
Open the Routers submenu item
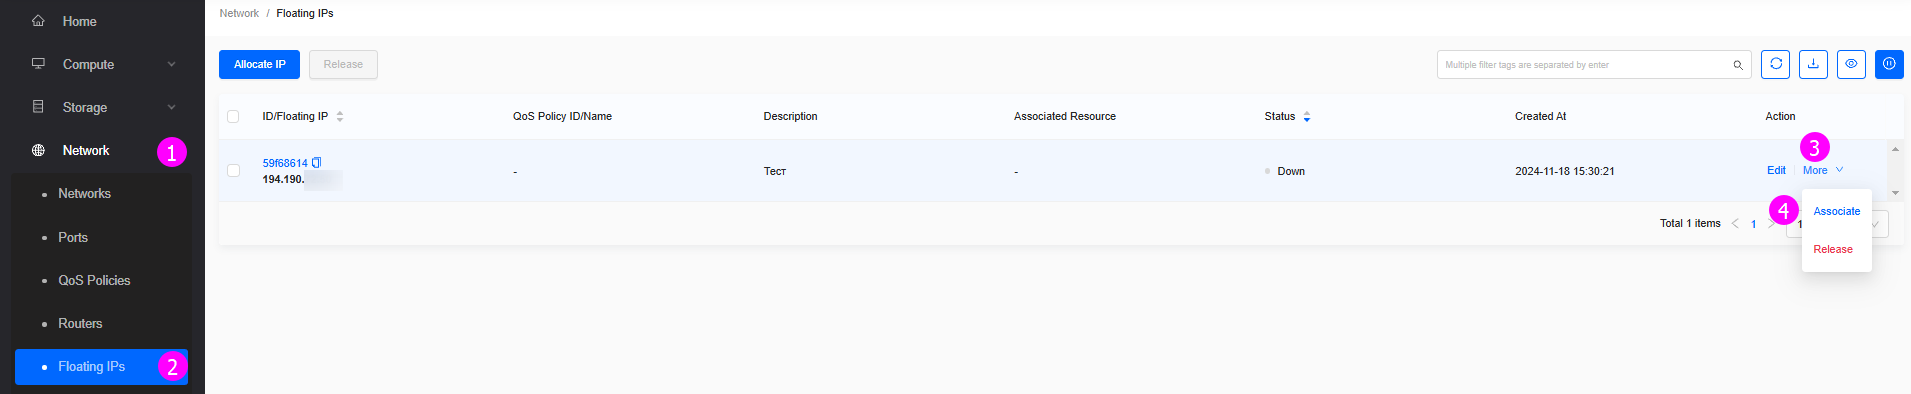80,323
